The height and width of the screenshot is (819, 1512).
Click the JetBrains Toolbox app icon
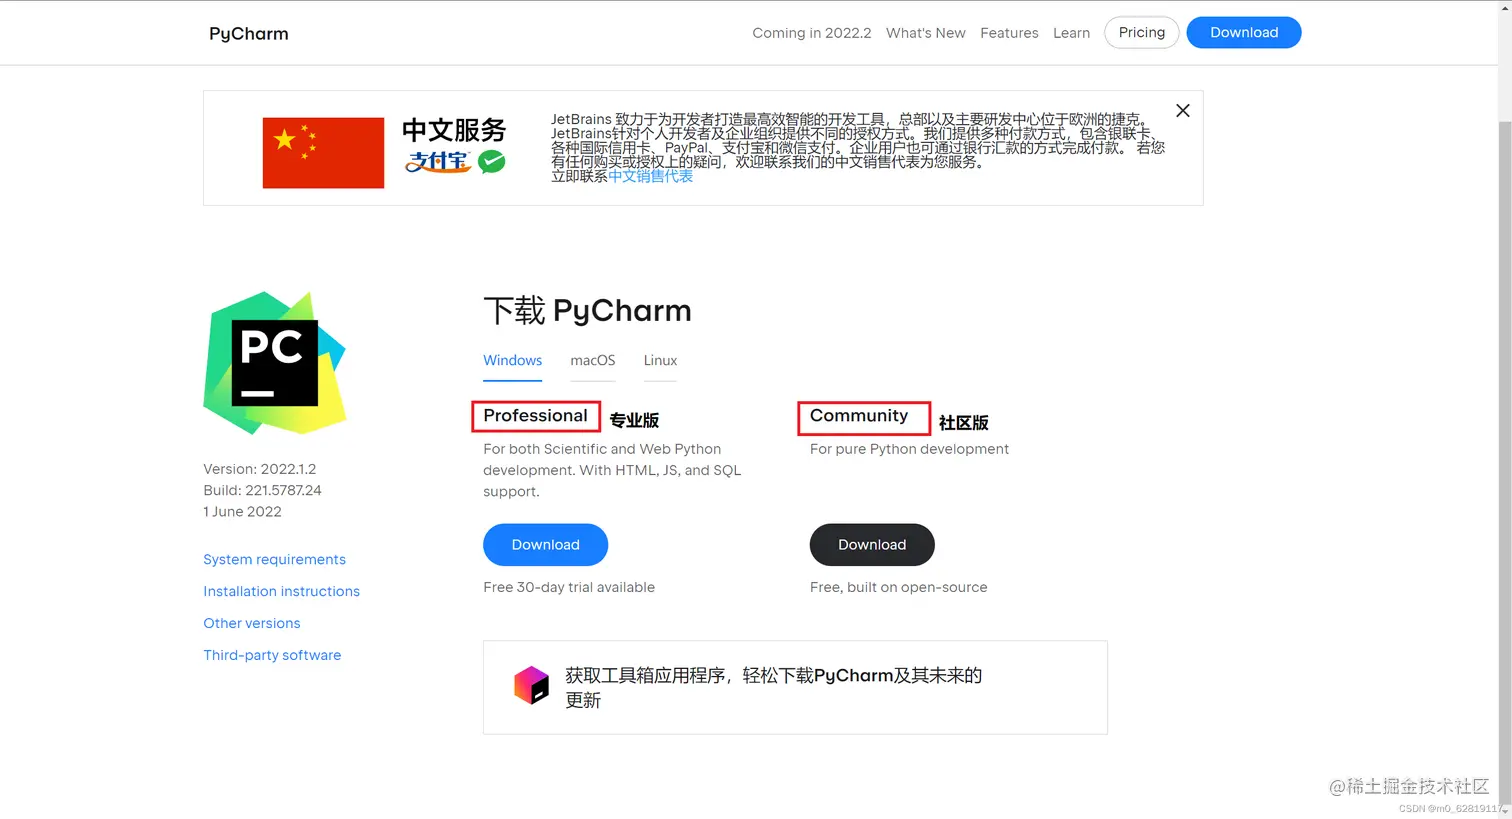click(531, 686)
